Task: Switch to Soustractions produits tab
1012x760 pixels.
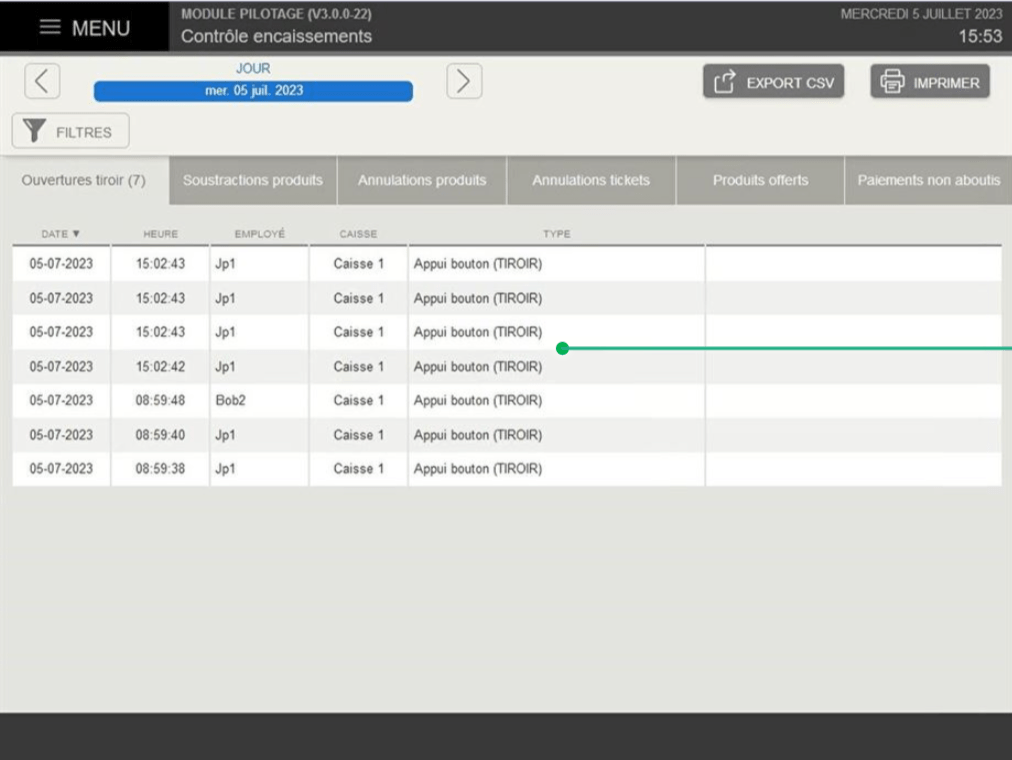Action: 253,181
